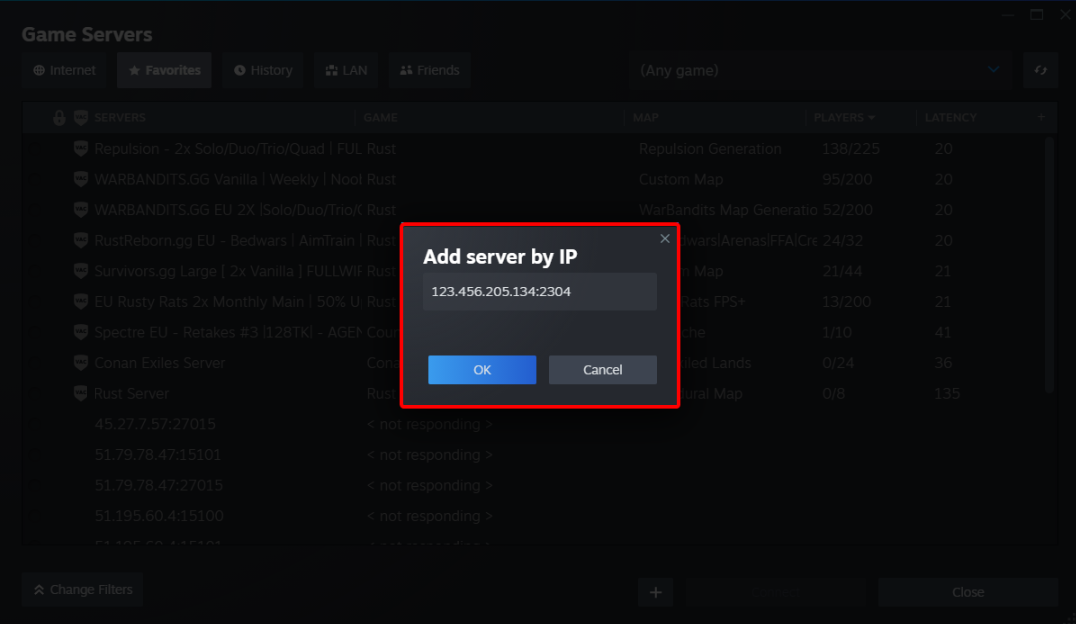
Task: Open the Favorites tab
Action: click(164, 71)
